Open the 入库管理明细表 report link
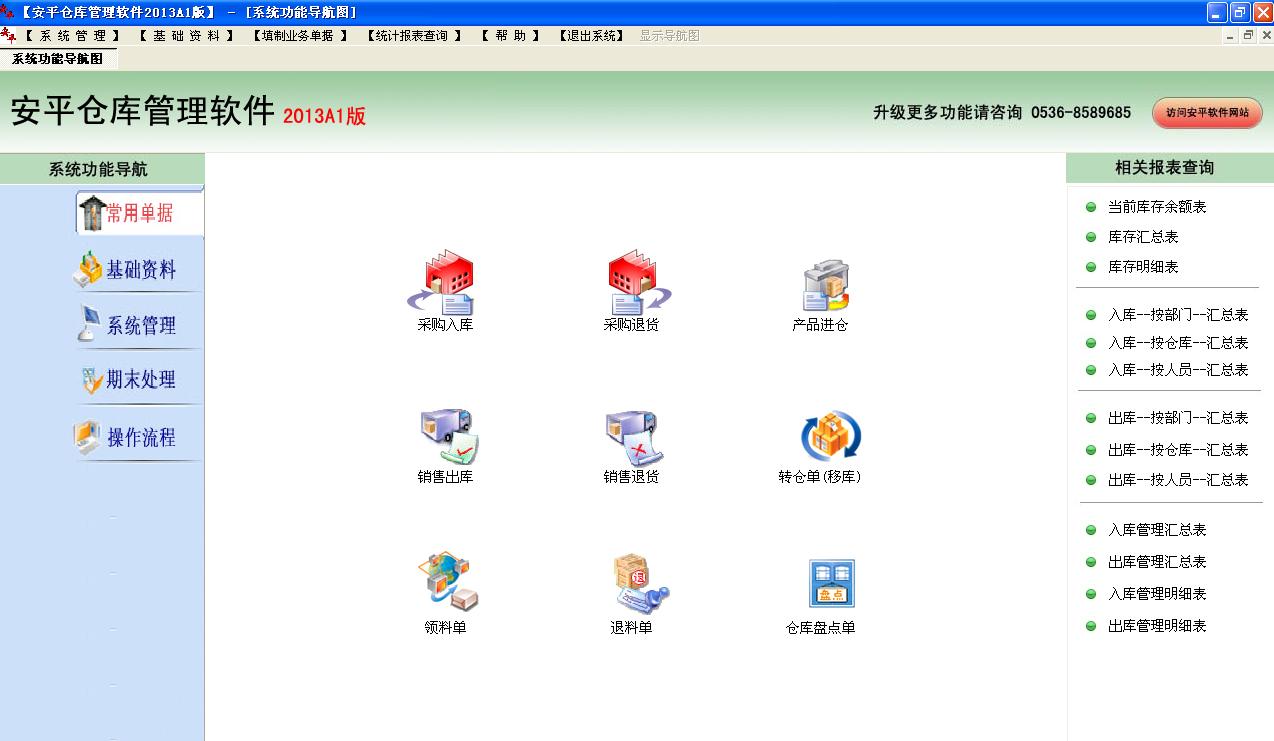 (1157, 594)
